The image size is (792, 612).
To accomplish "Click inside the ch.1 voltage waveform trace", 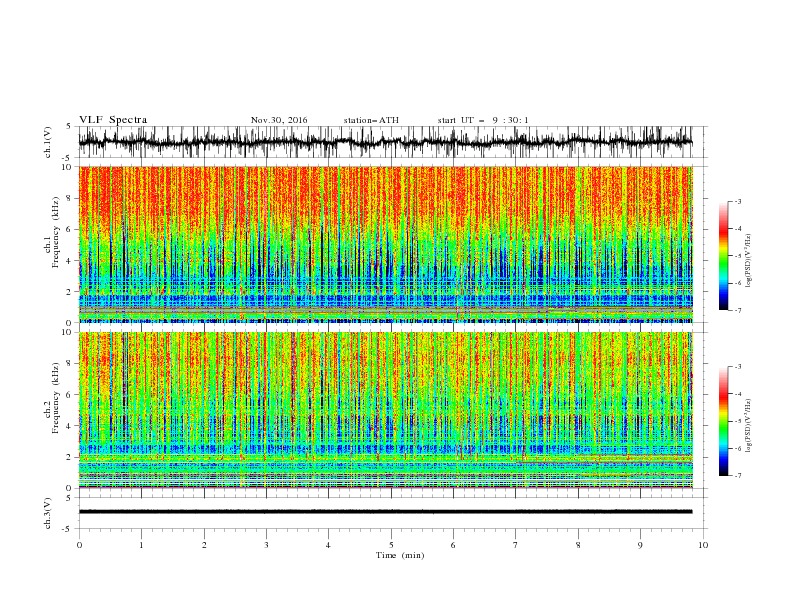I will 385,142.
